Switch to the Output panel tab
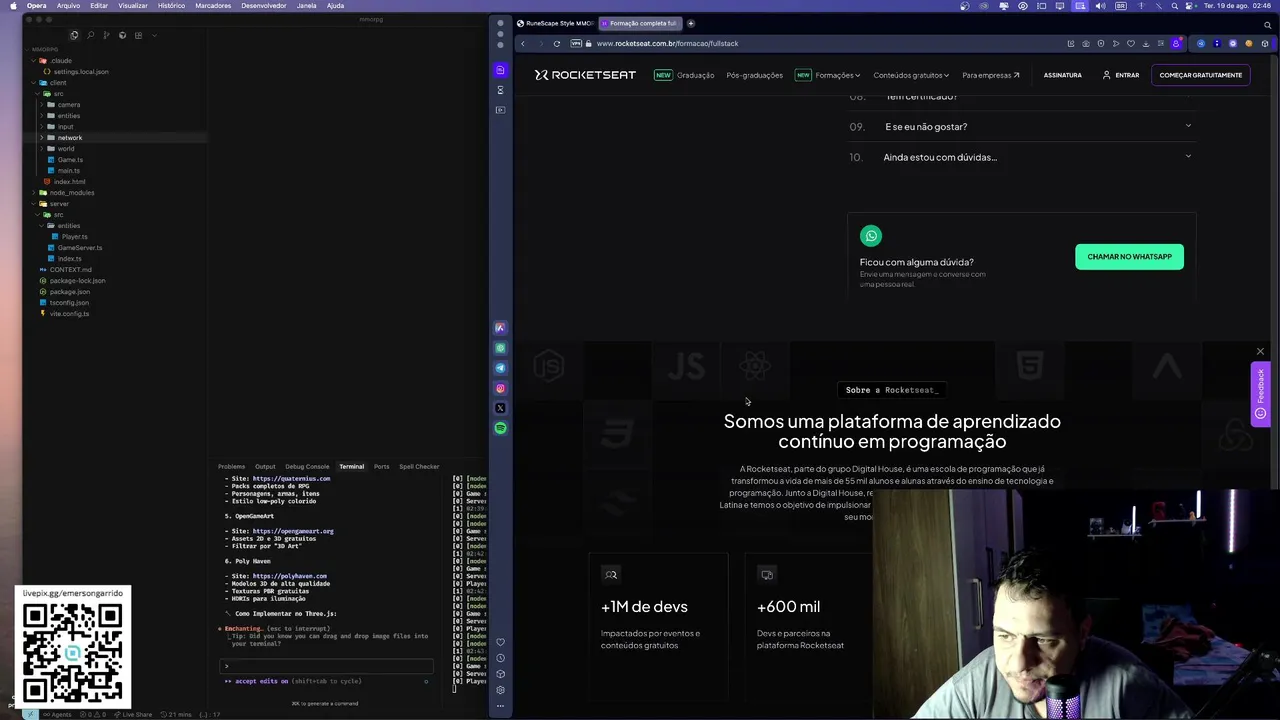 [x=265, y=466]
